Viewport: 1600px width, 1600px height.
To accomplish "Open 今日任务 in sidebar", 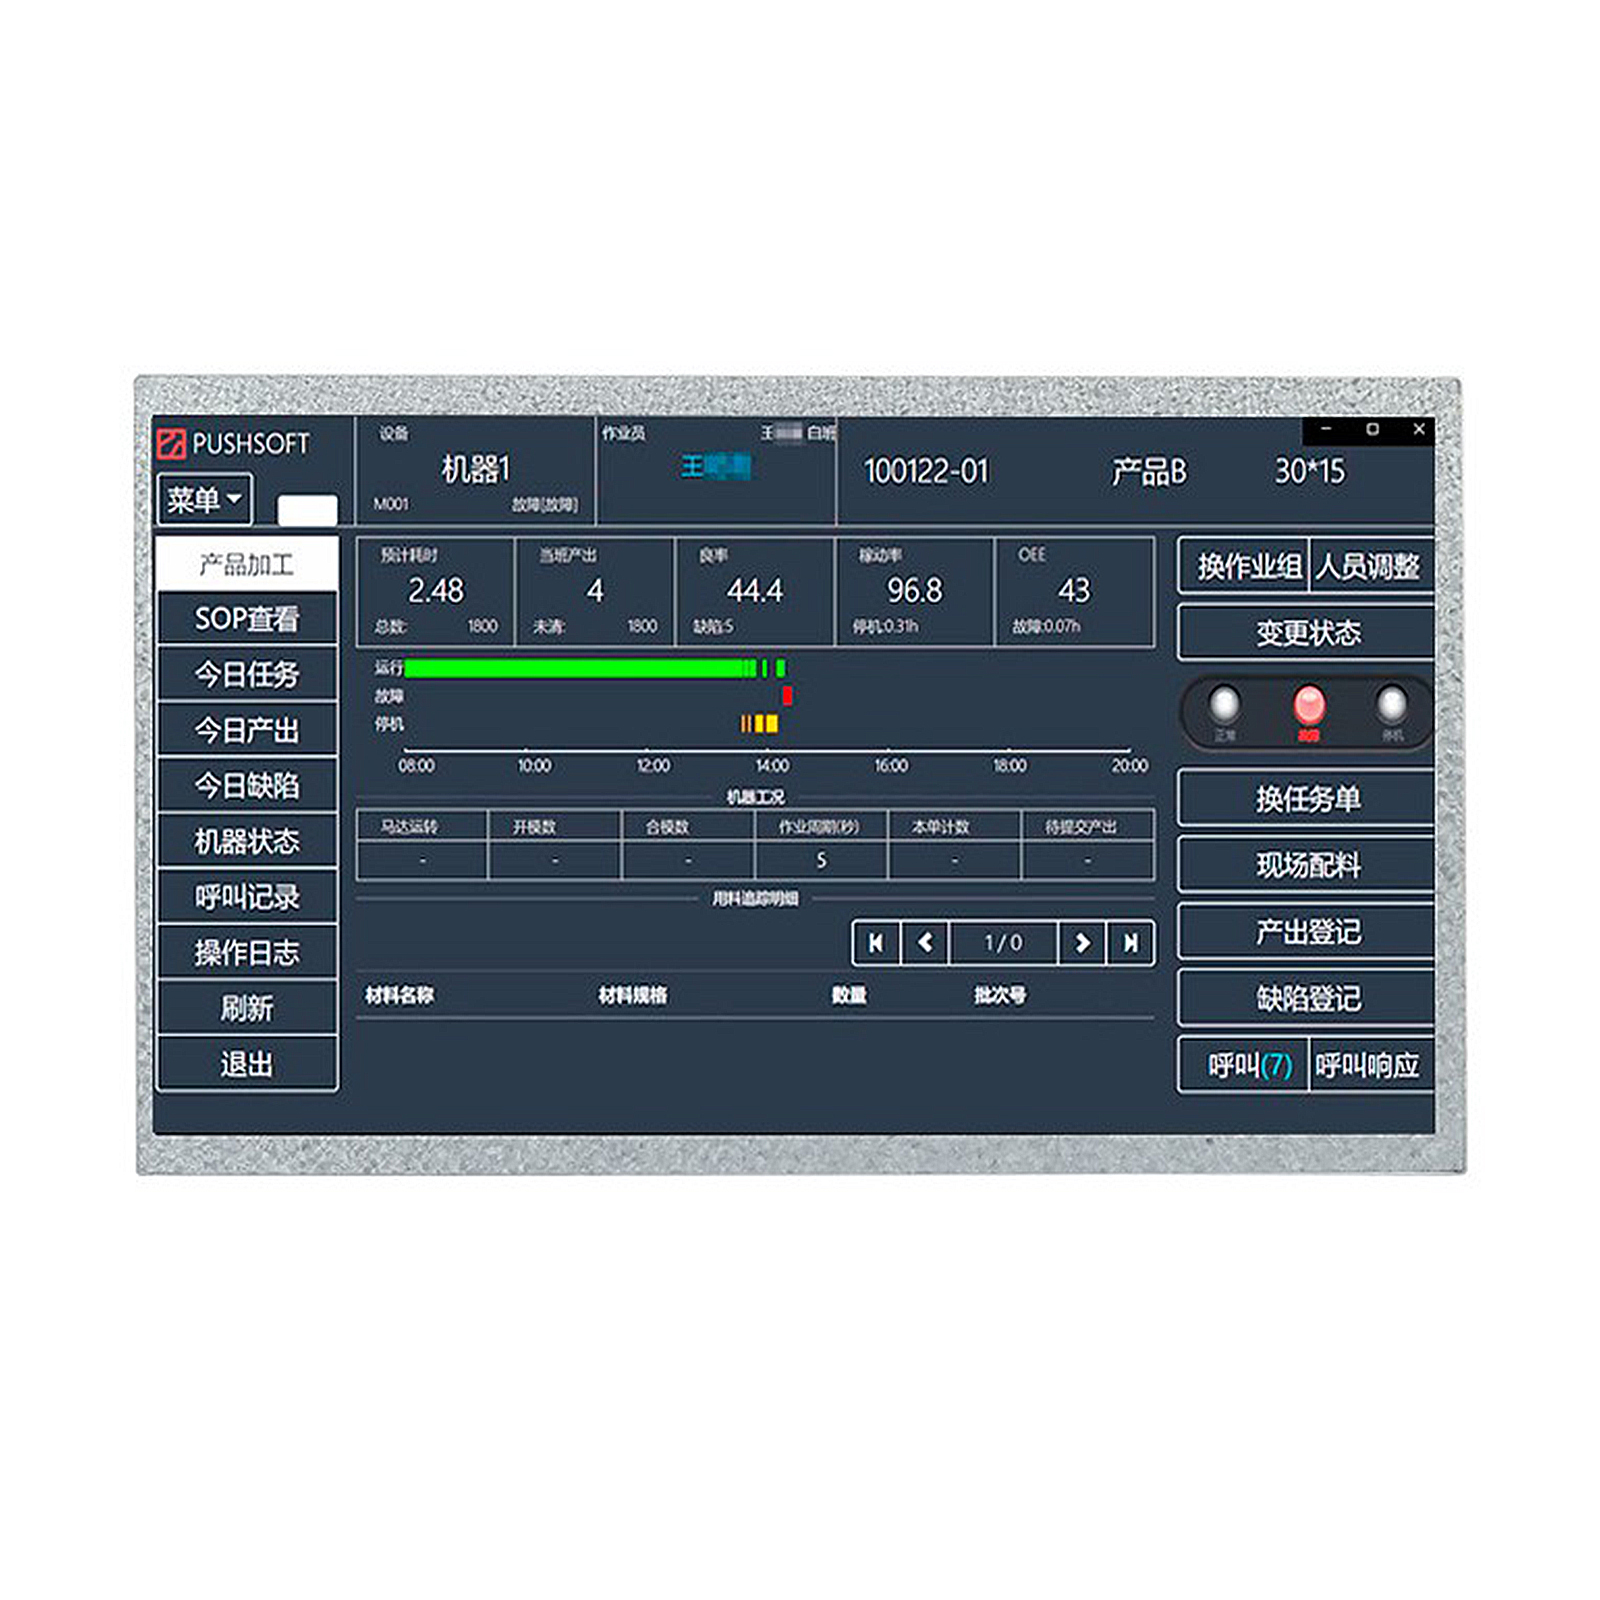I will (247, 675).
